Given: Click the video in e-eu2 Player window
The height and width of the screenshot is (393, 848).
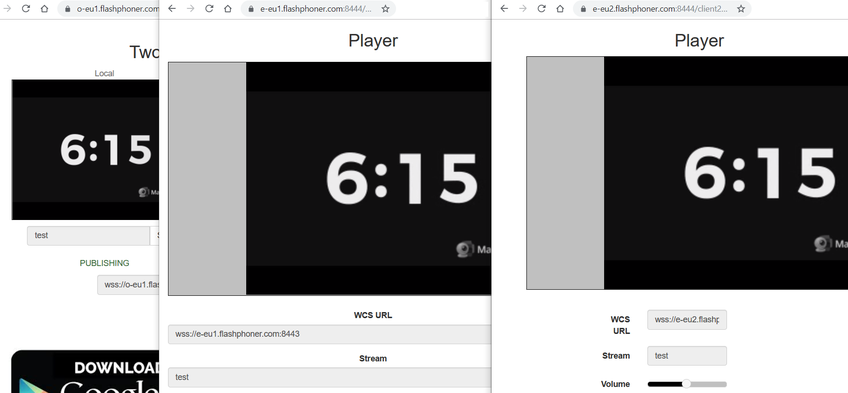Looking at the screenshot, I should tap(687, 173).
